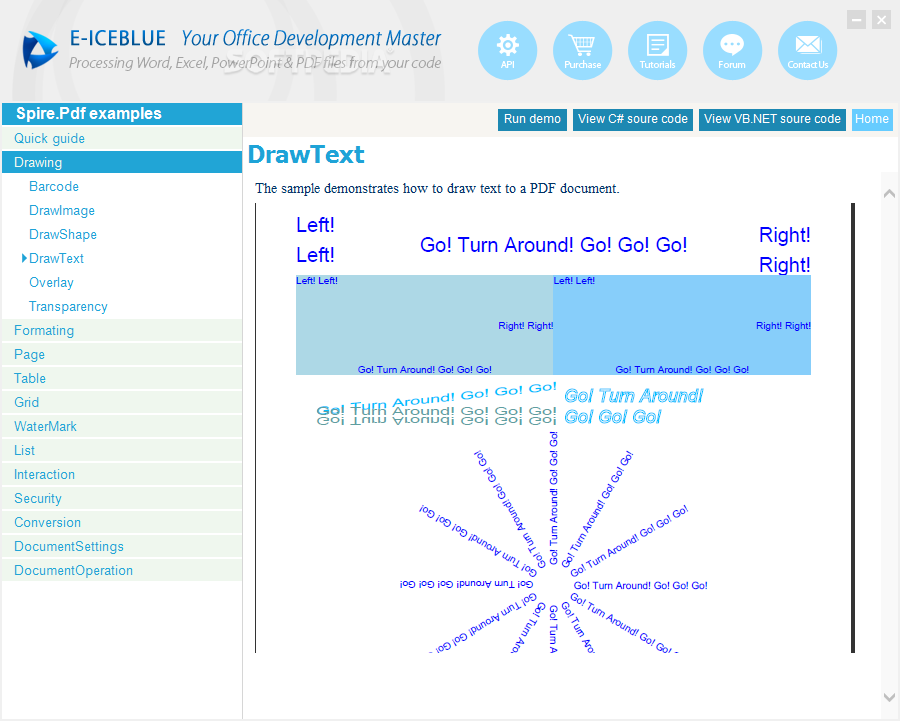Collapse the Drawing category
This screenshot has height=721, width=900.
(x=122, y=162)
